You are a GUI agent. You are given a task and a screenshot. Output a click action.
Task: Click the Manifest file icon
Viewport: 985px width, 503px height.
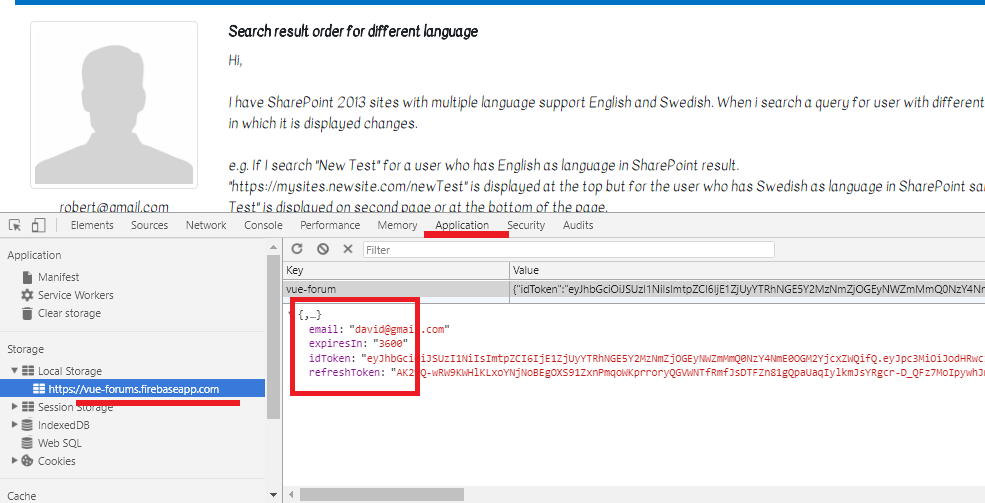pyautogui.click(x=27, y=277)
